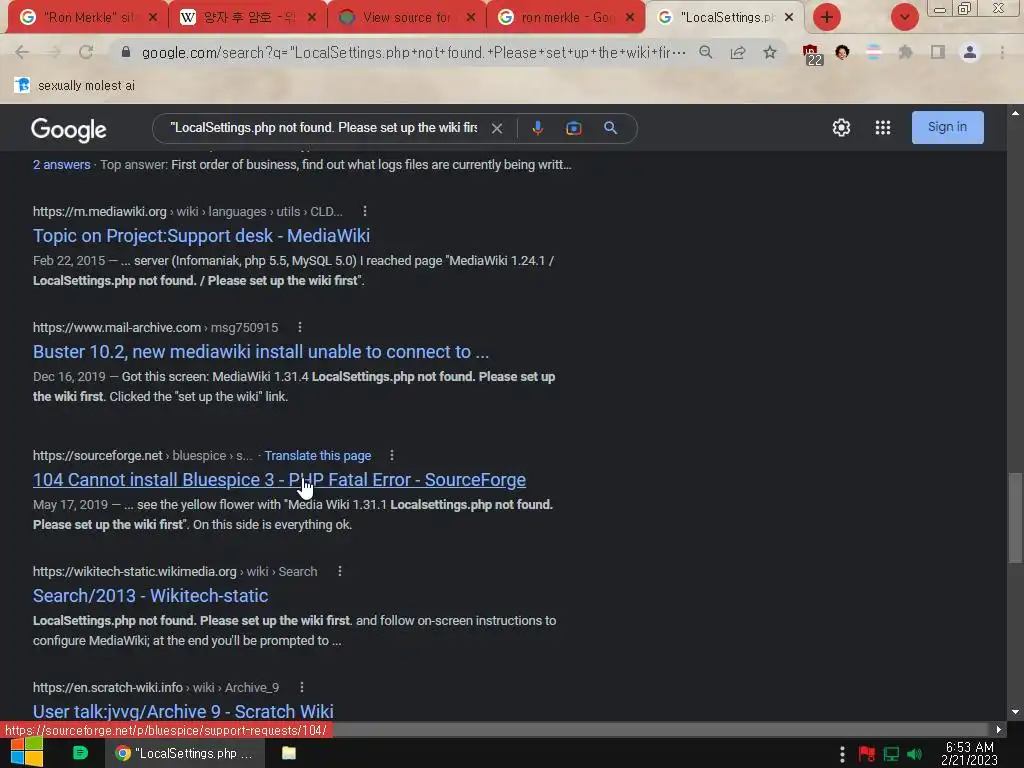Open the green app icon in the taskbar
This screenshot has height=768, width=1024.
click(80, 753)
